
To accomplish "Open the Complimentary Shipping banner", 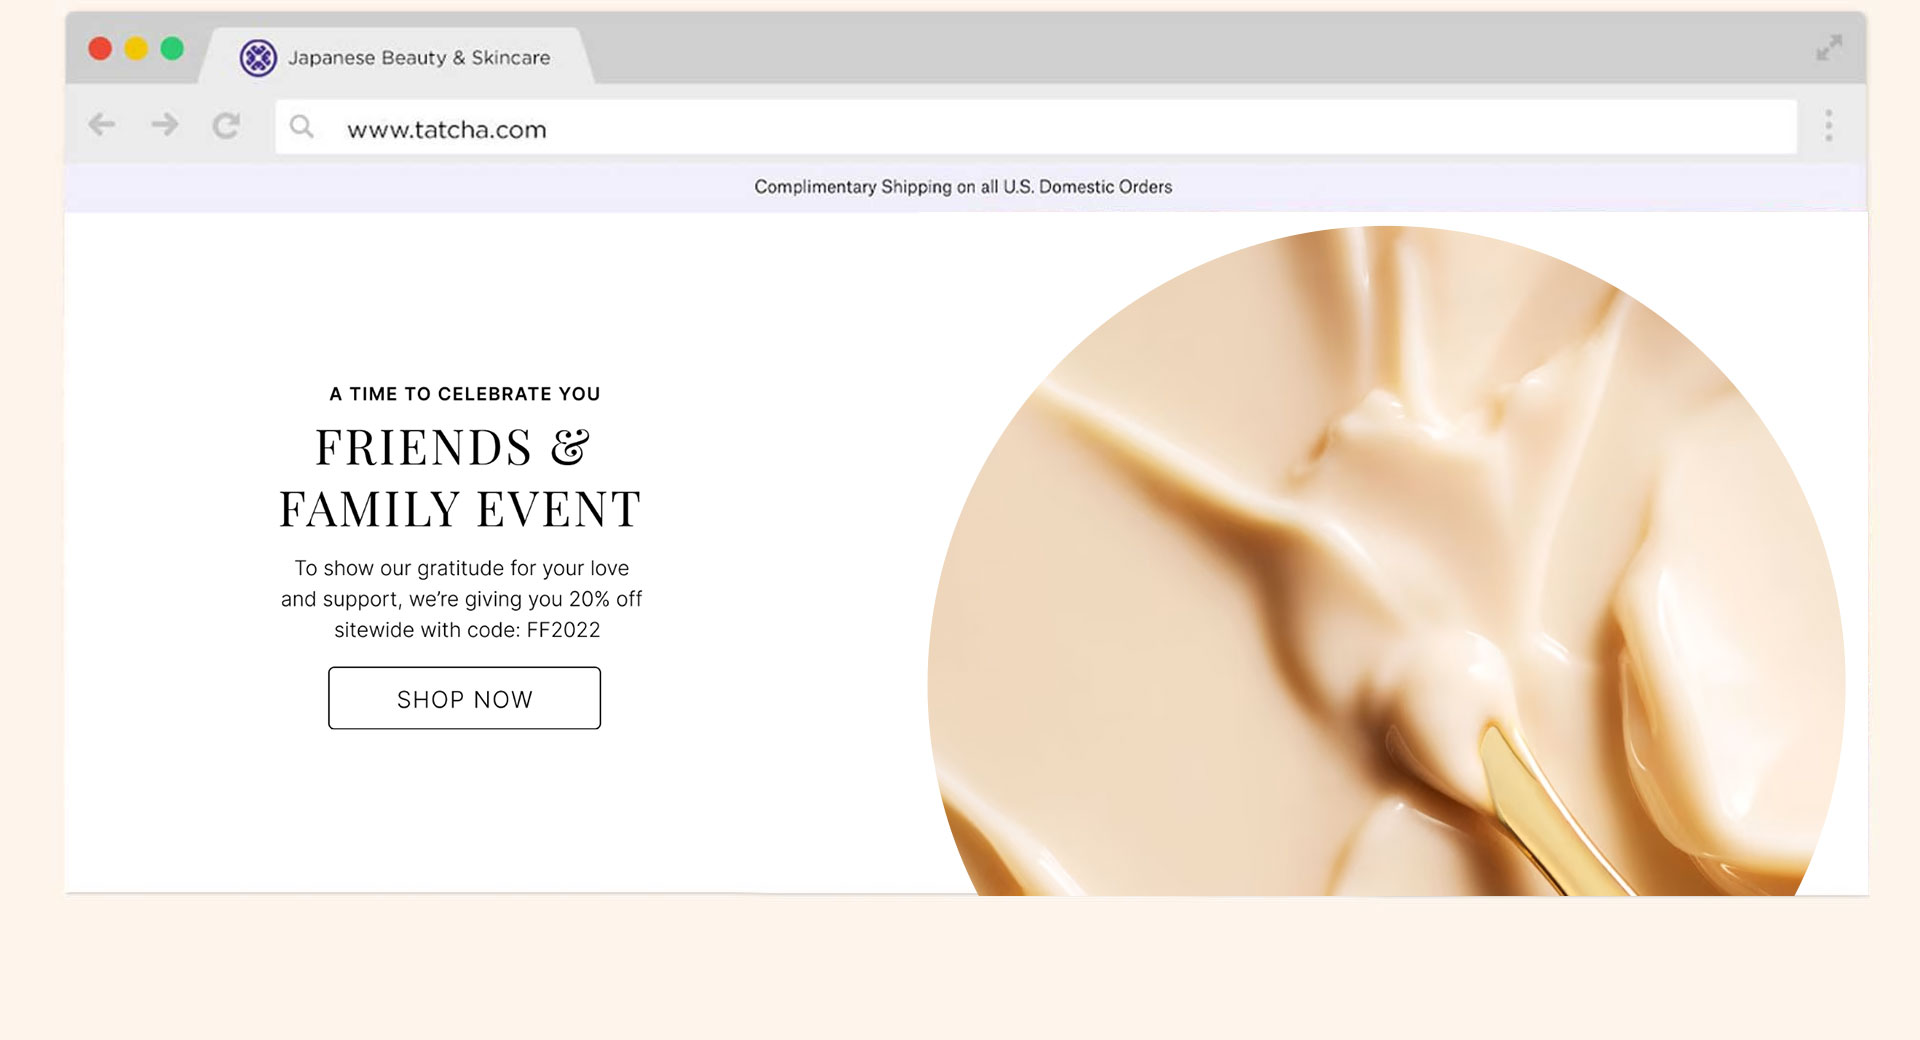I will pyautogui.click(x=962, y=187).
